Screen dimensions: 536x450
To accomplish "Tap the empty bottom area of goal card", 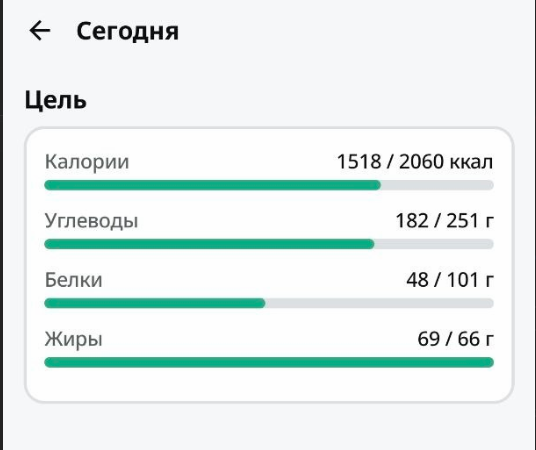I will point(269,385).
